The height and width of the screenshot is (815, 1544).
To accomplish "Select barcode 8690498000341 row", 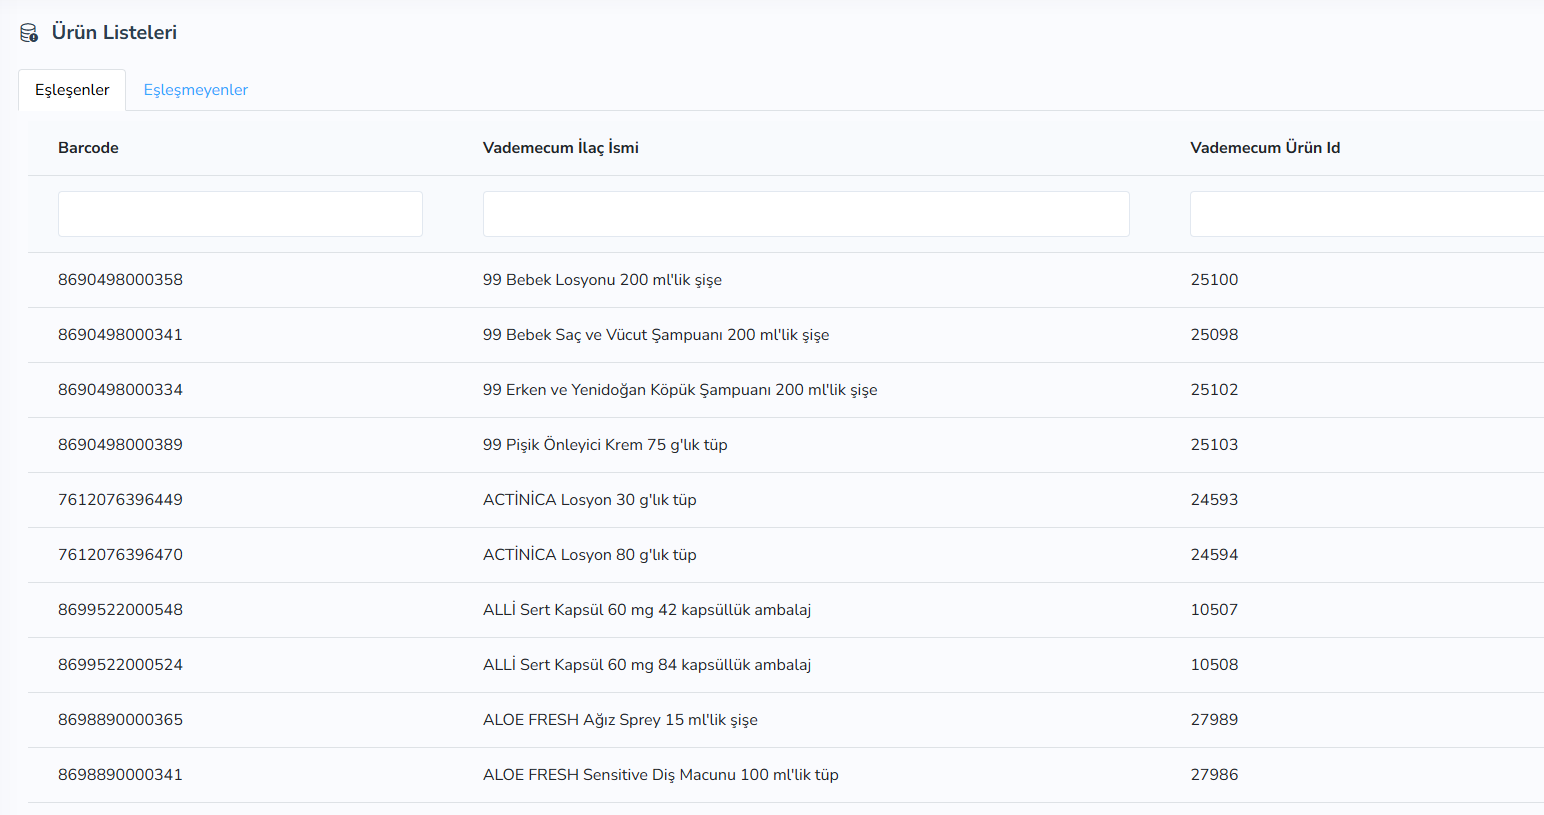I will click(x=786, y=335).
